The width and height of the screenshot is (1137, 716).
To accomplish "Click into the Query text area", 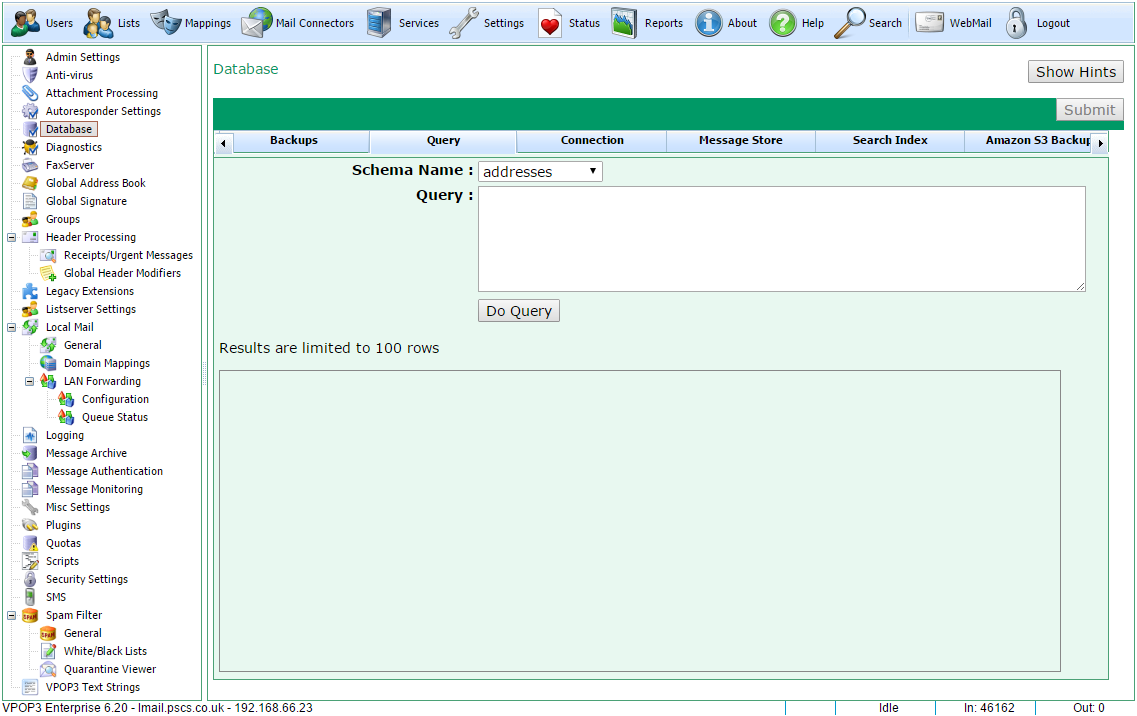I will (x=782, y=239).
